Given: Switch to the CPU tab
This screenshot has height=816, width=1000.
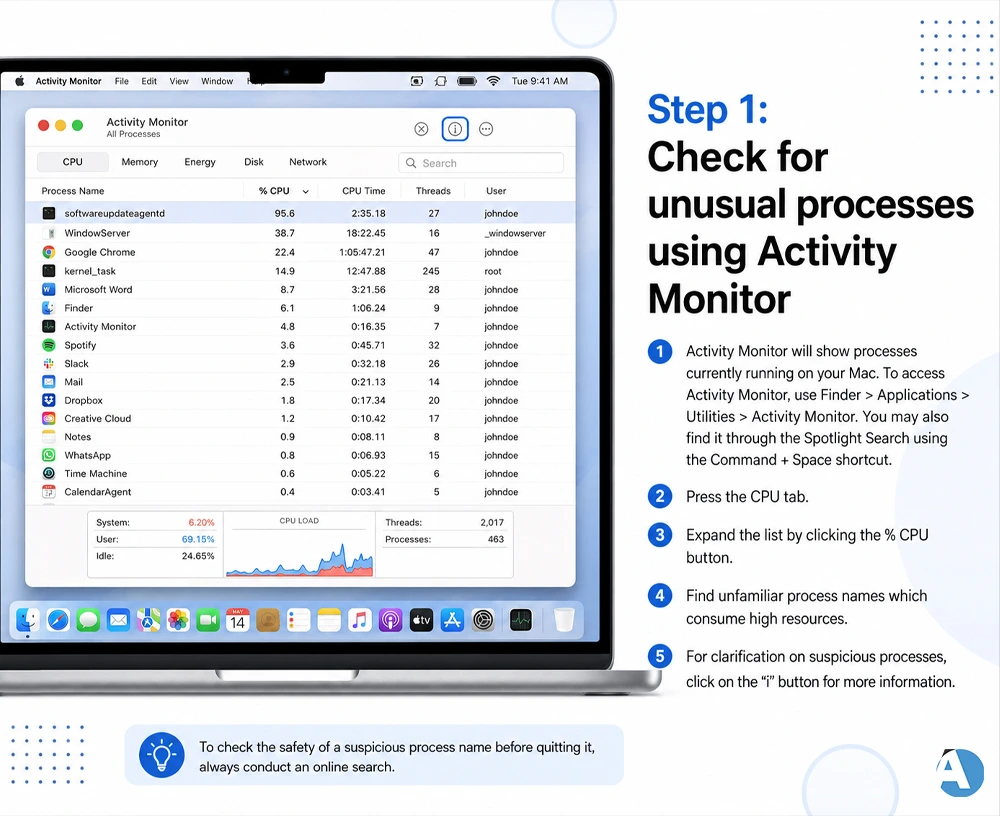Looking at the screenshot, I should coord(73,162).
